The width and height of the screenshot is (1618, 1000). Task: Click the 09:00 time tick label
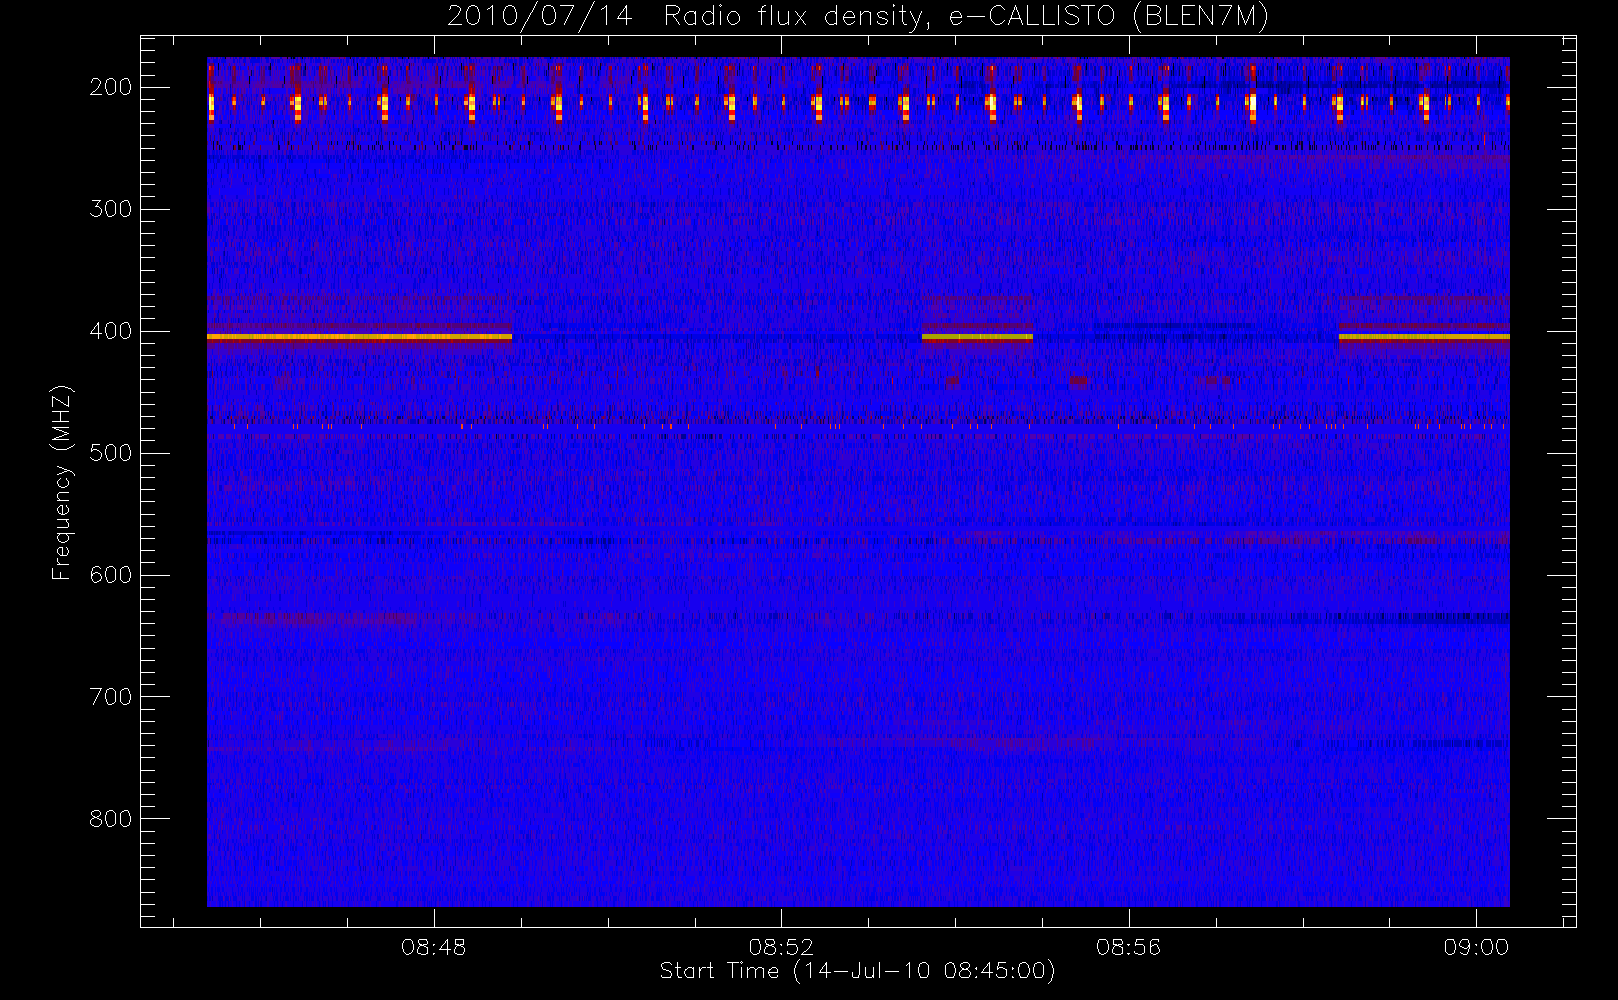(1476, 947)
